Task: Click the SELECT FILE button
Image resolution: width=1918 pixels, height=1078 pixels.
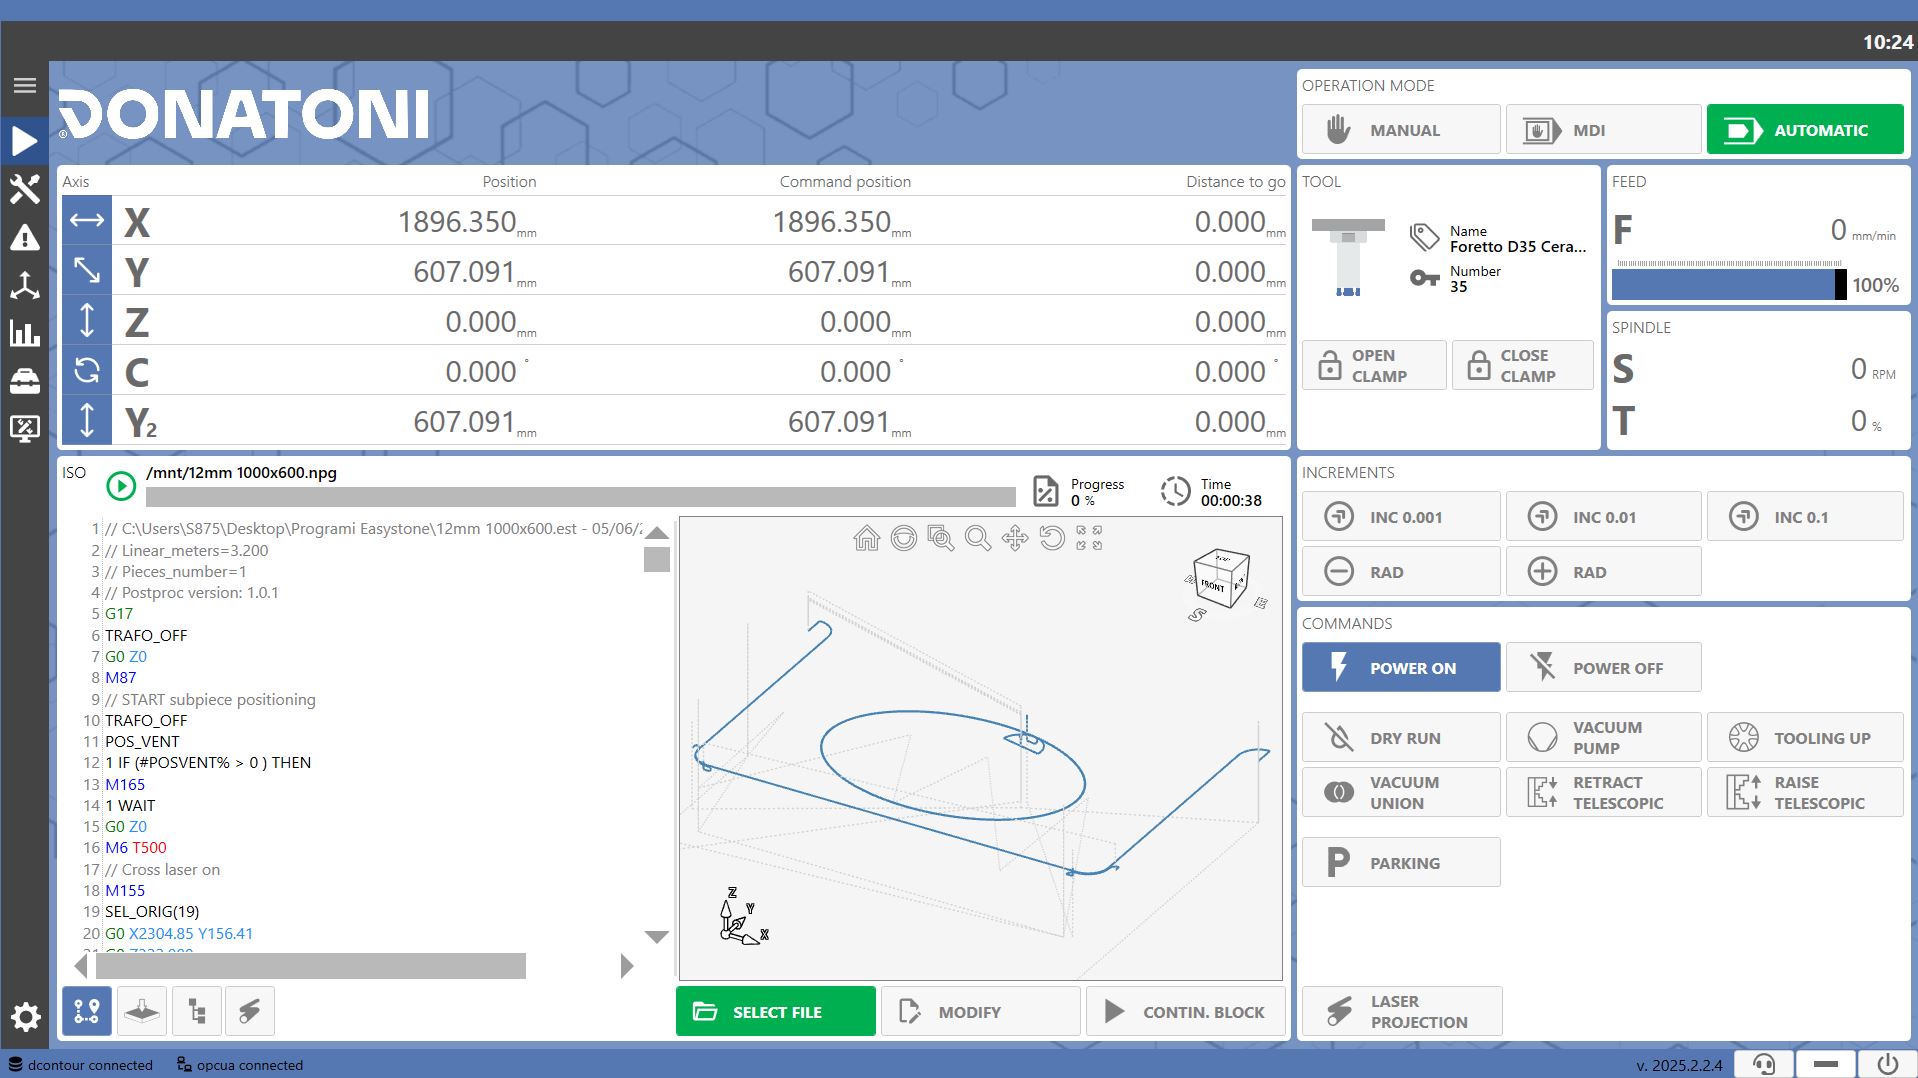Action: pos(776,1012)
